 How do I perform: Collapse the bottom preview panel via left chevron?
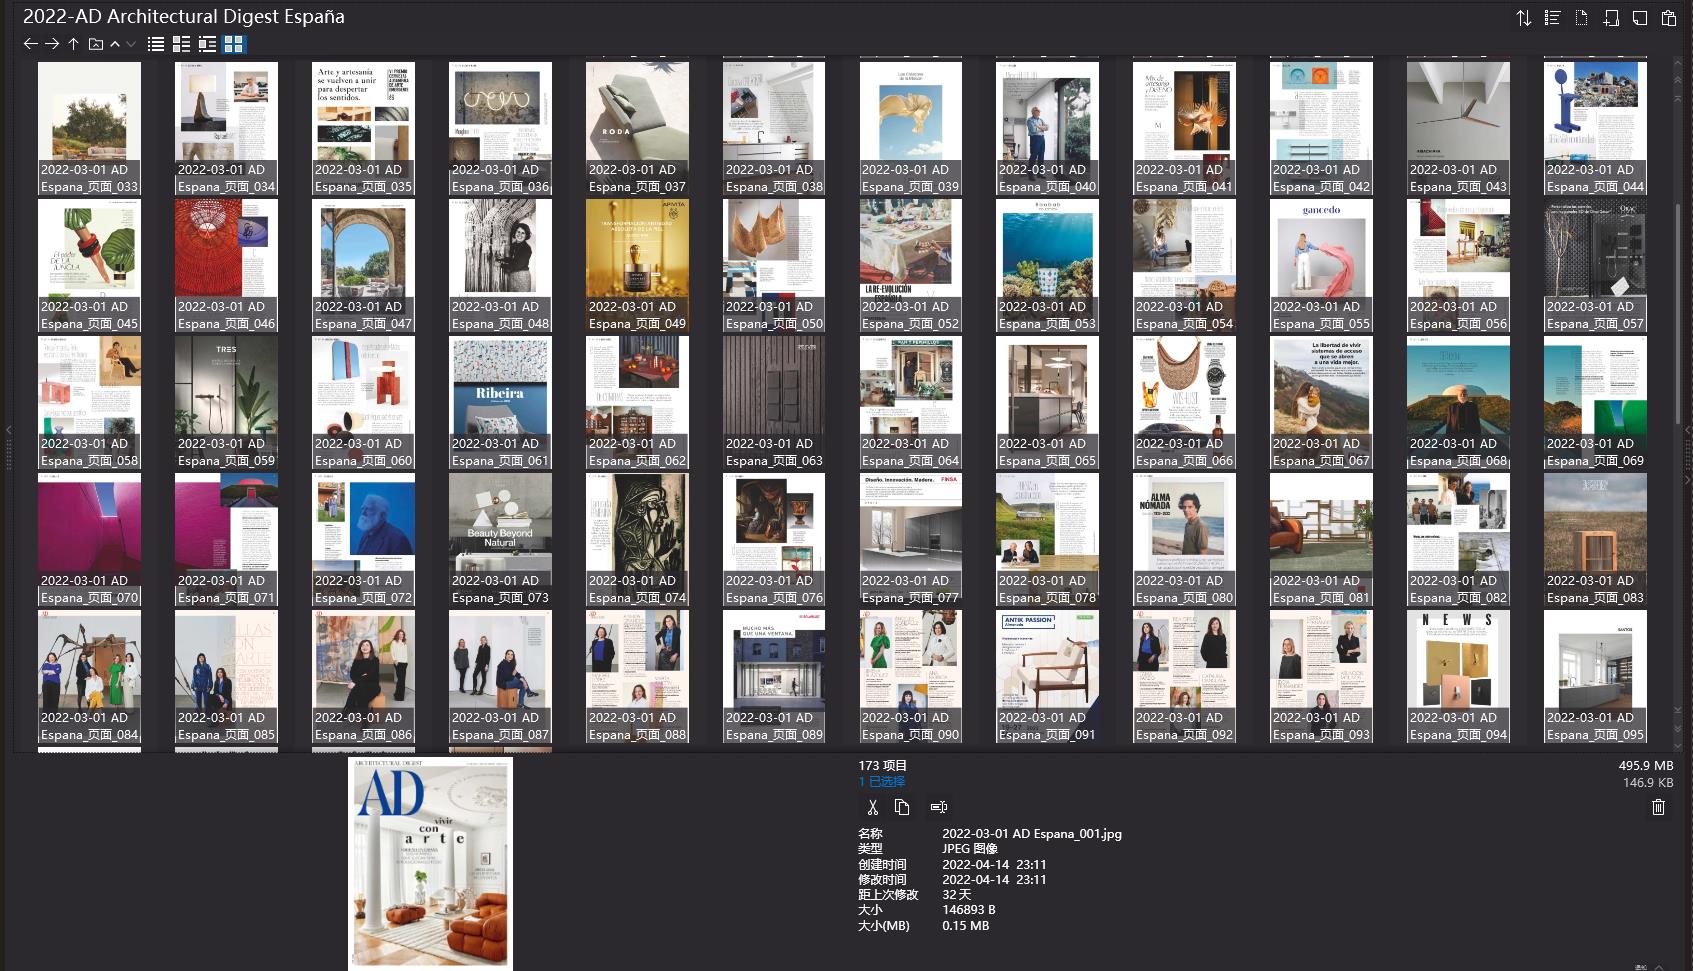[x=9, y=430]
